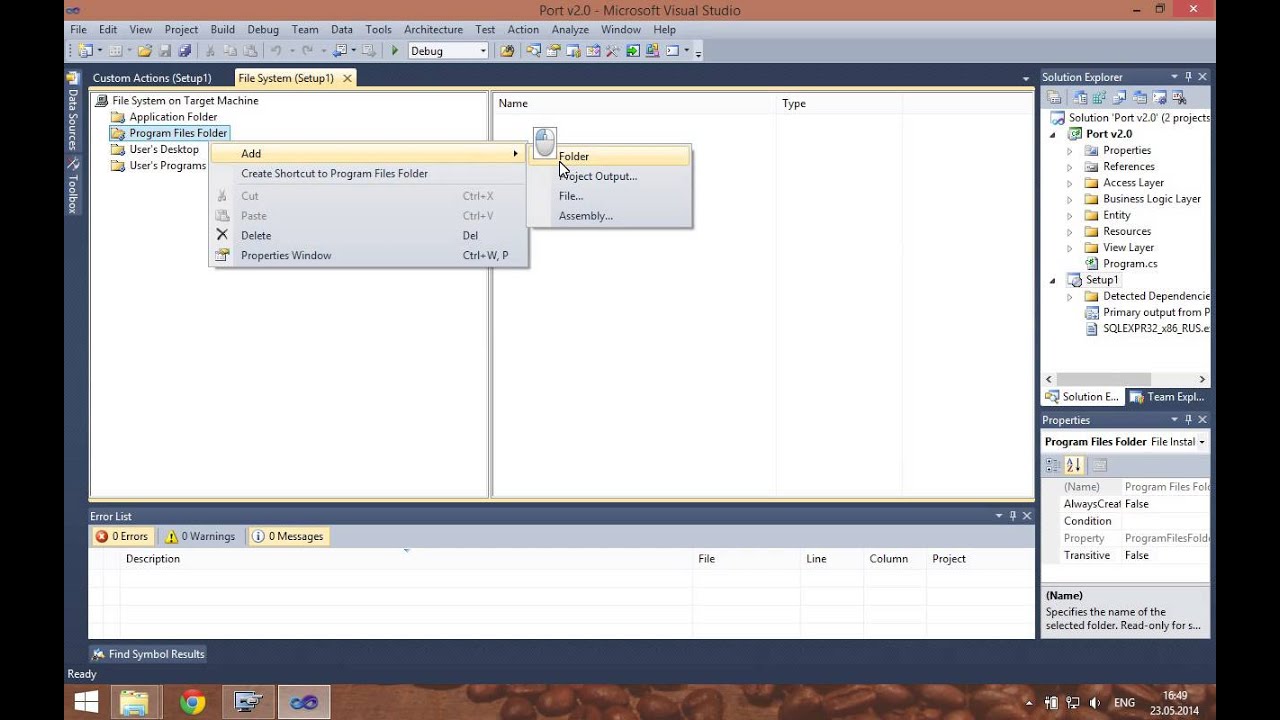Switch Properties to Categorized view
1280x720 pixels.
click(1052, 465)
